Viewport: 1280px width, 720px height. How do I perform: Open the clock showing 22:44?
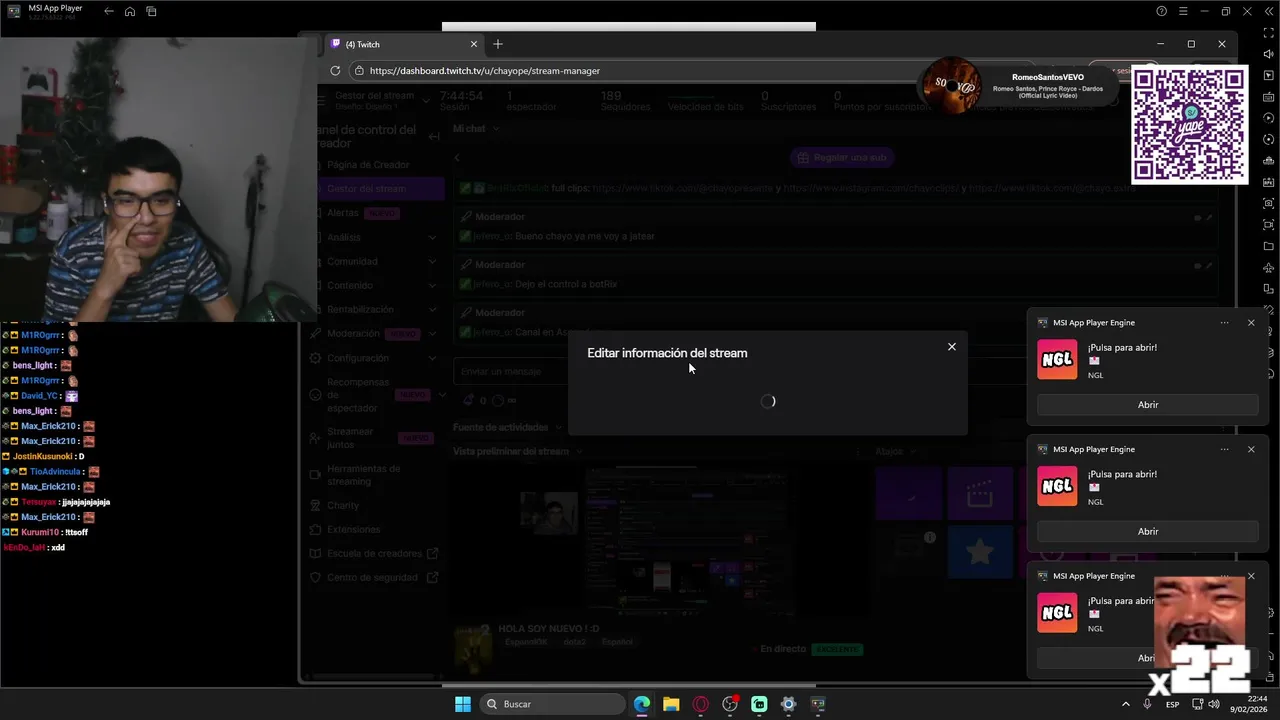point(1247,704)
